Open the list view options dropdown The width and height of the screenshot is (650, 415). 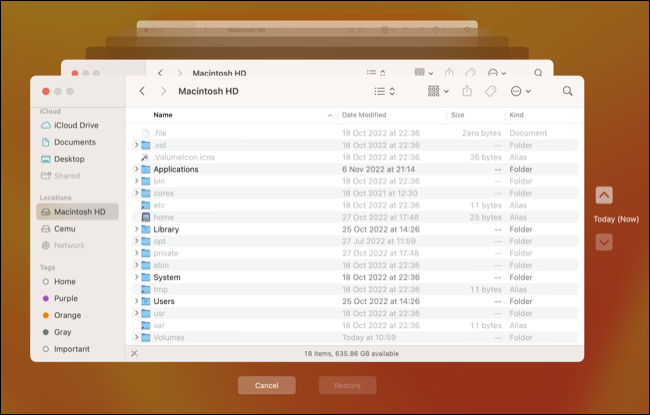pos(384,91)
